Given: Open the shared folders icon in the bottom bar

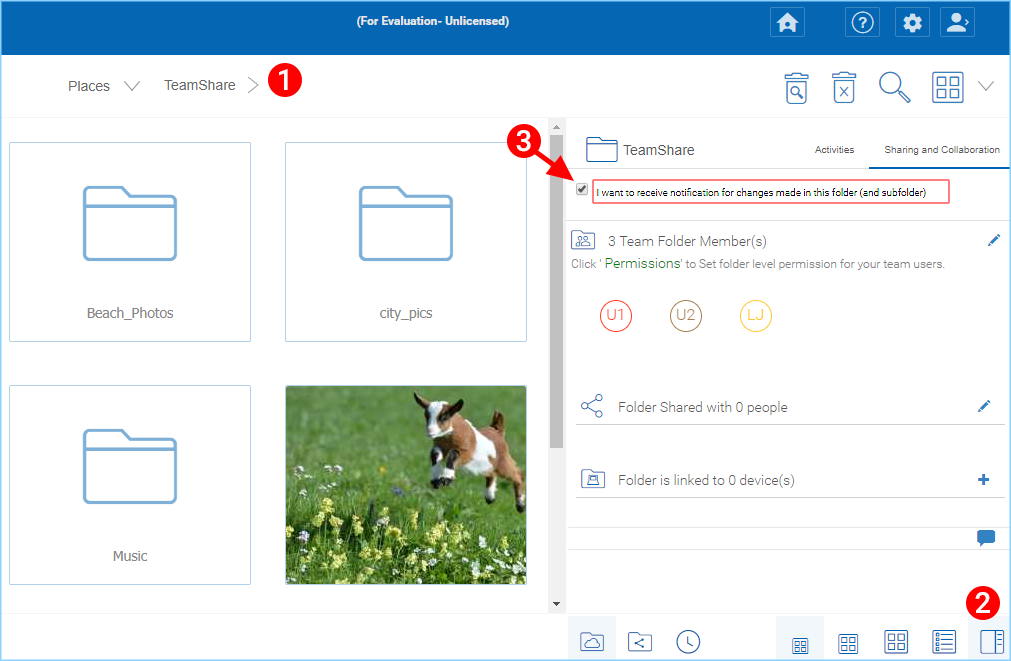Looking at the screenshot, I should 640,642.
